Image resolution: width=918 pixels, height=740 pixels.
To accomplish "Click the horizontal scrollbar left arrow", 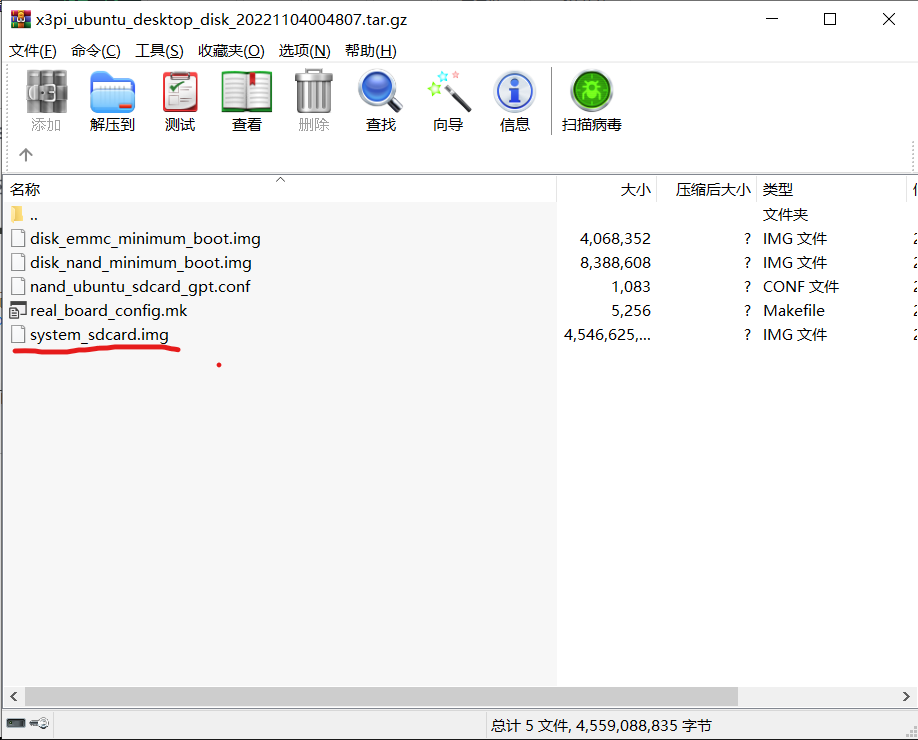I will pyautogui.click(x=13, y=696).
